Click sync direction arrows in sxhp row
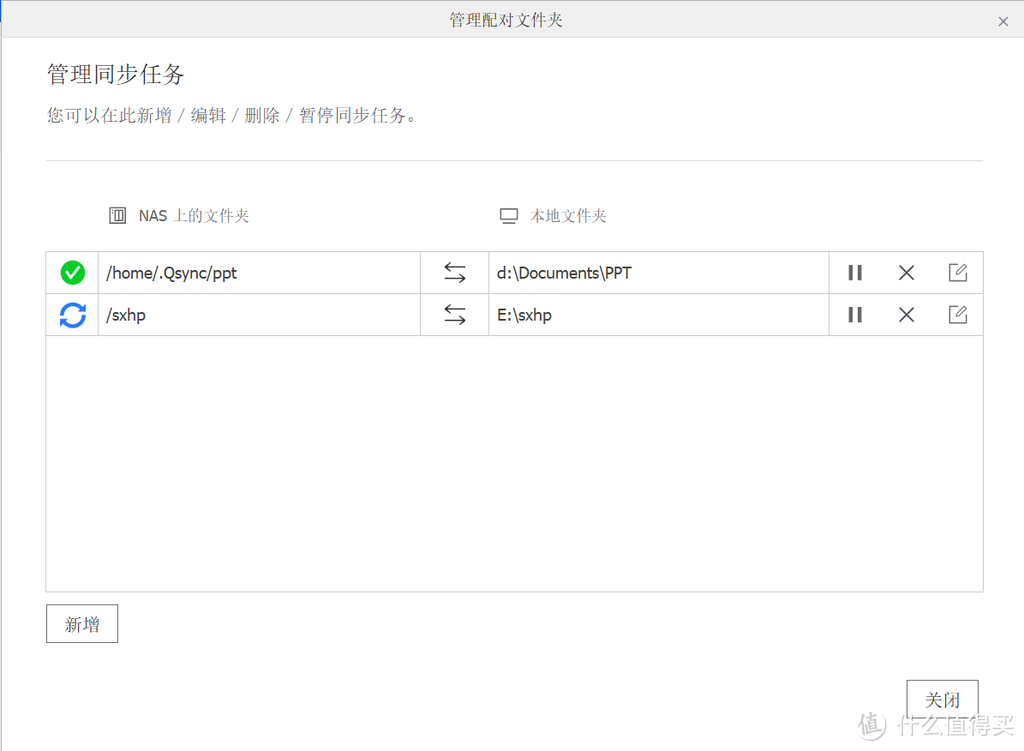This screenshot has height=751, width=1024. coord(455,315)
